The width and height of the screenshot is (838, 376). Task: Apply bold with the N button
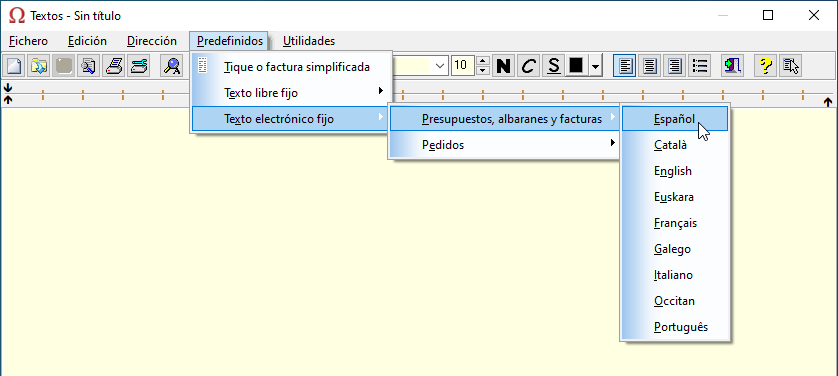coord(503,66)
